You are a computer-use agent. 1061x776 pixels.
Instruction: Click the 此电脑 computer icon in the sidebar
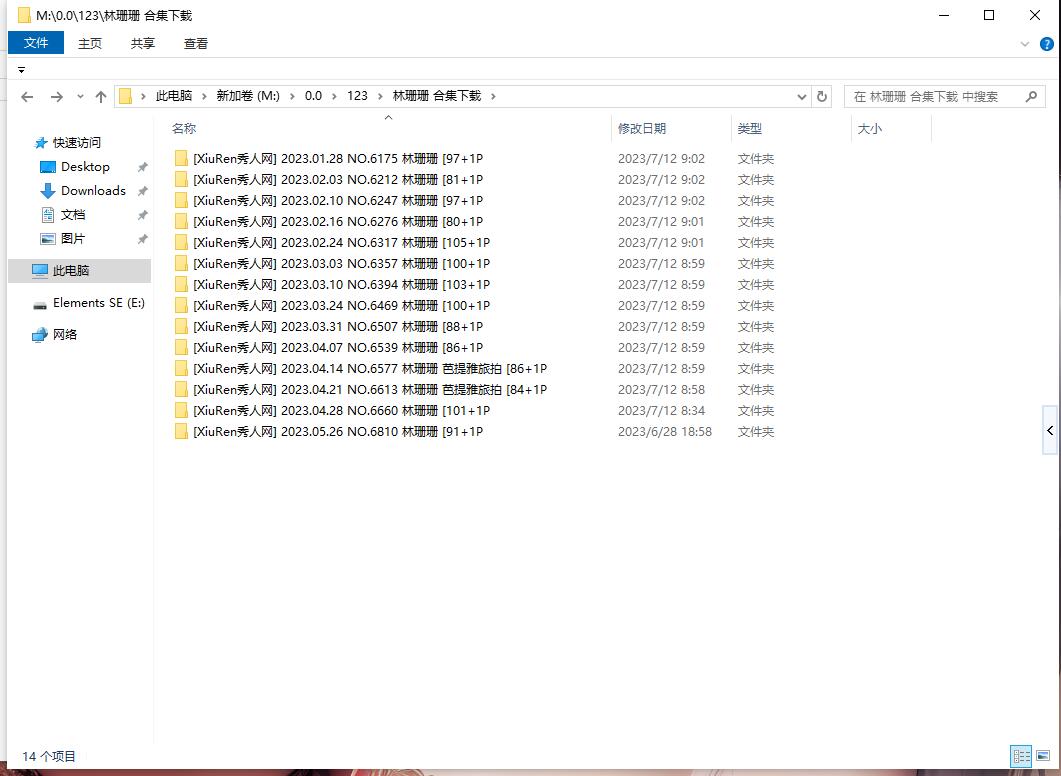click(40, 271)
